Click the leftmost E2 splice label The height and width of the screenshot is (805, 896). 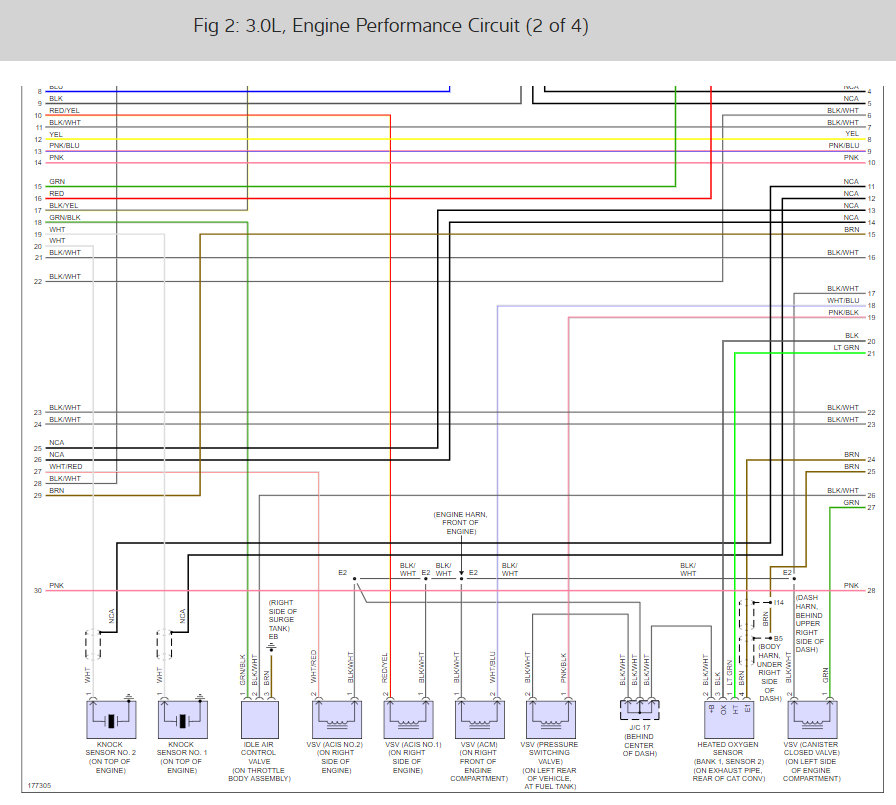pos(343,572)
